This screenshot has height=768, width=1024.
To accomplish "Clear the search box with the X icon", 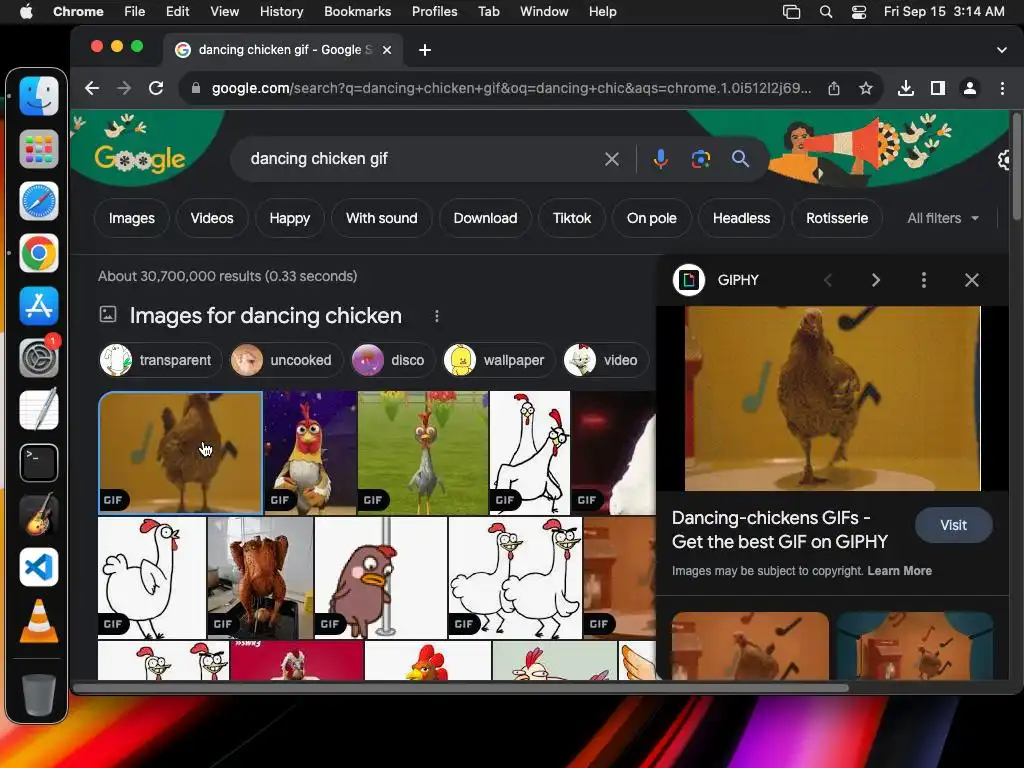I will coord(612,159).
